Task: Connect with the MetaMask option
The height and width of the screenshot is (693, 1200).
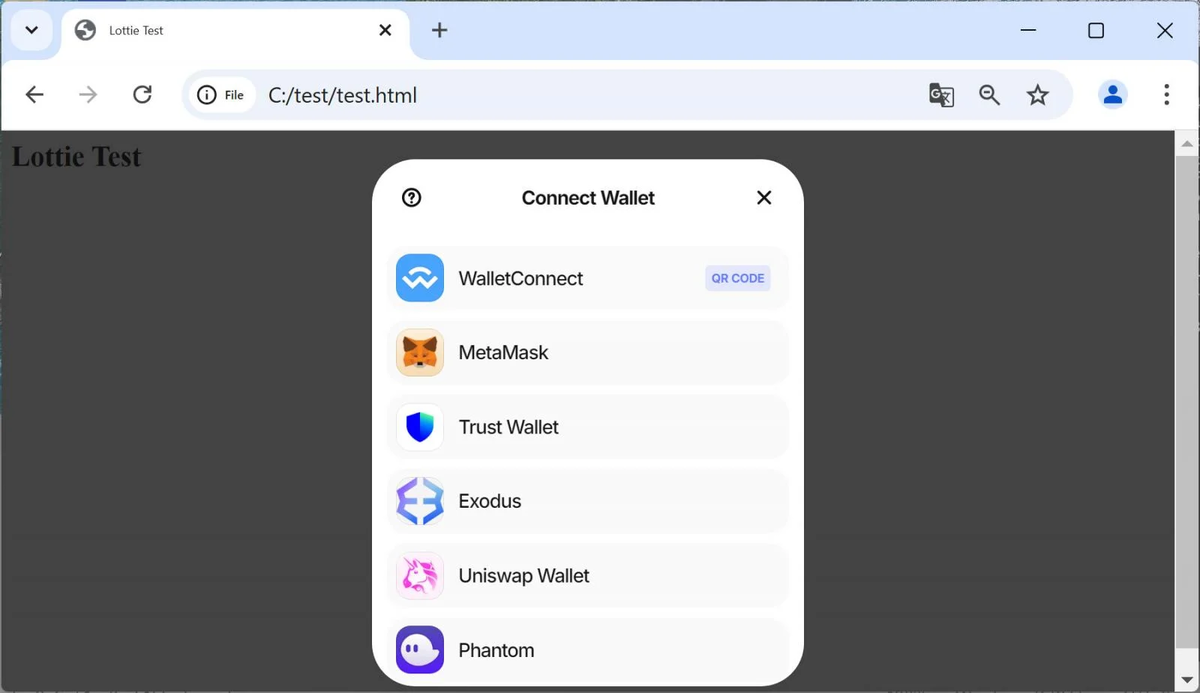Action: [x=588, y=352]
